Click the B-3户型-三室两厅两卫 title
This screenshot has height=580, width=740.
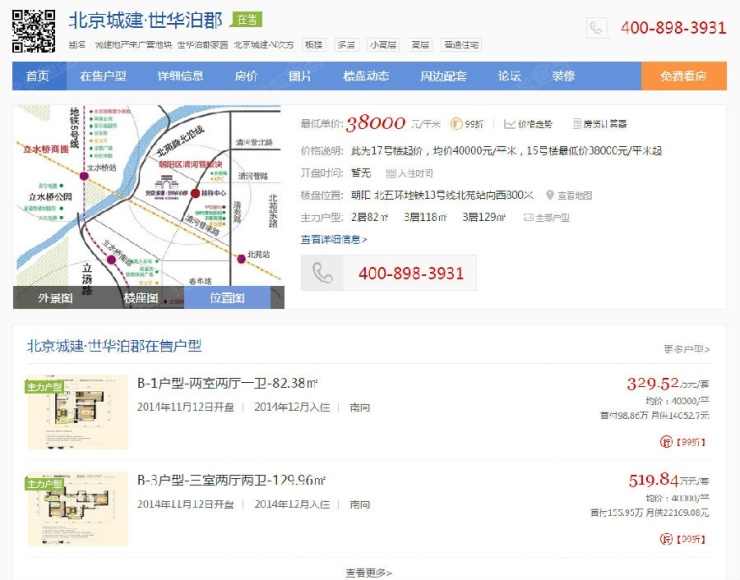coord(231,480)
